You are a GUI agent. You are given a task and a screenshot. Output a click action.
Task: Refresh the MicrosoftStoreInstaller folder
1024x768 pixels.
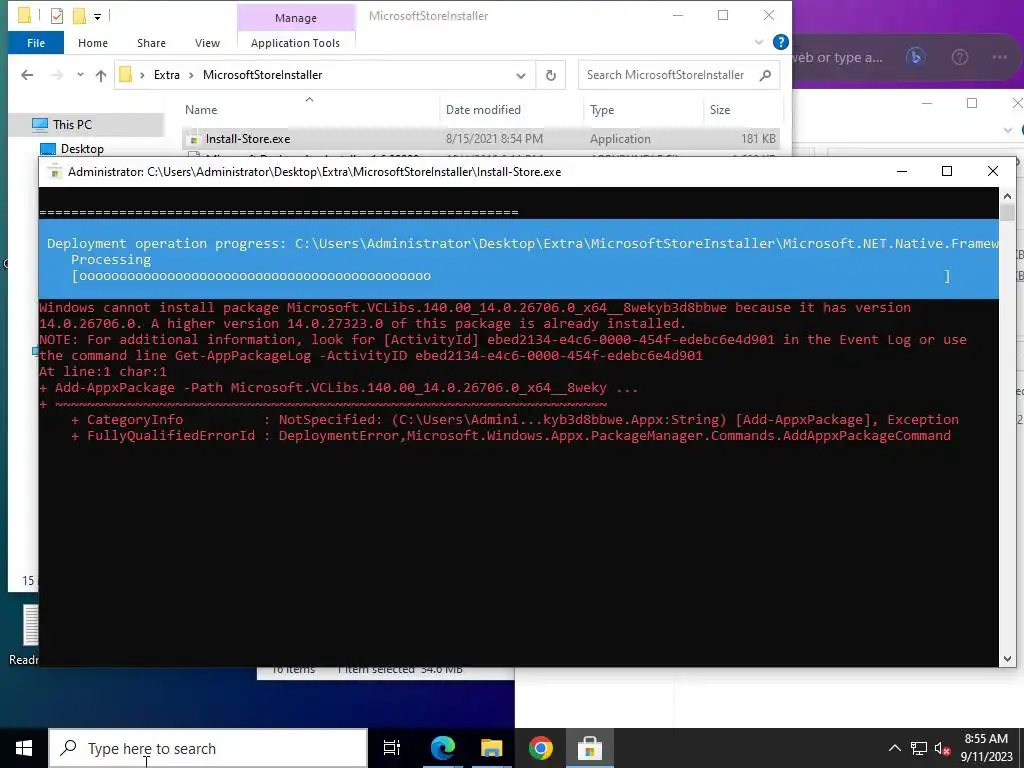pos(551,76)
